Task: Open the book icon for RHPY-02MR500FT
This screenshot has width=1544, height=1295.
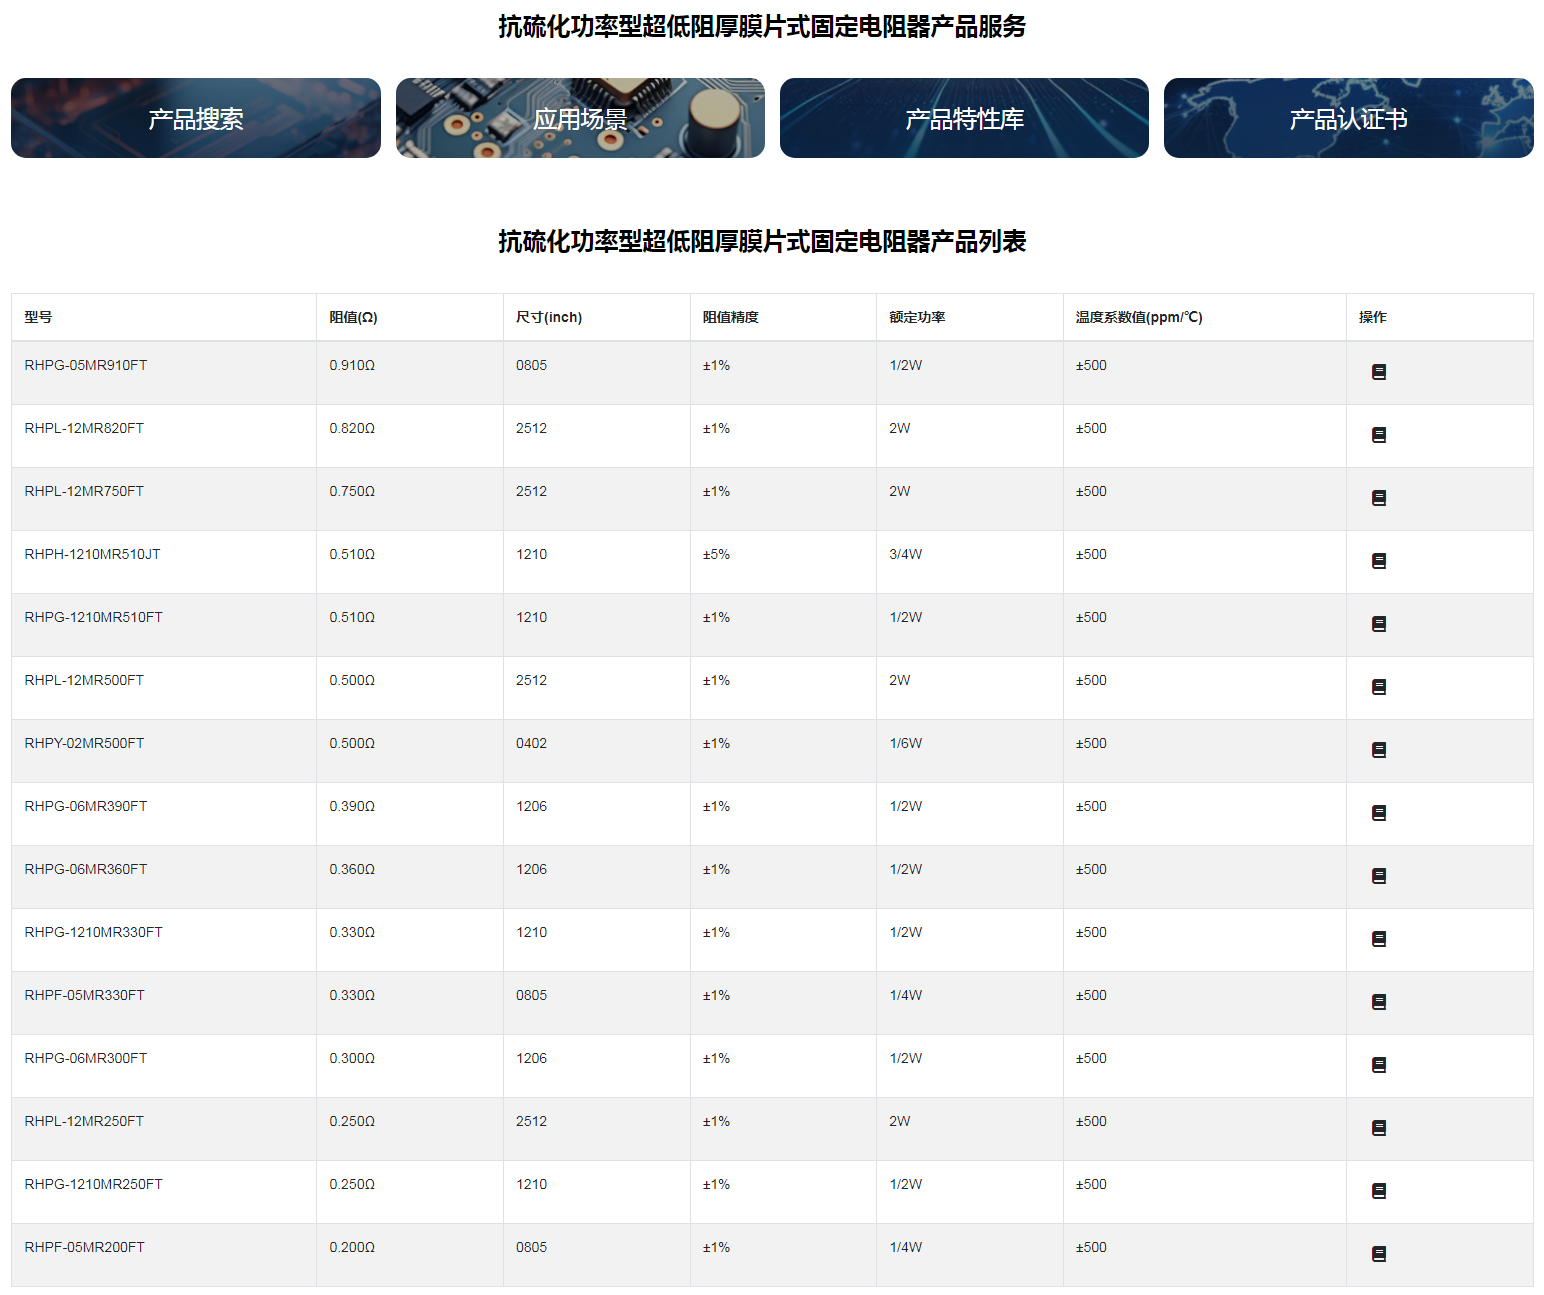Action: click(1378, 750)
